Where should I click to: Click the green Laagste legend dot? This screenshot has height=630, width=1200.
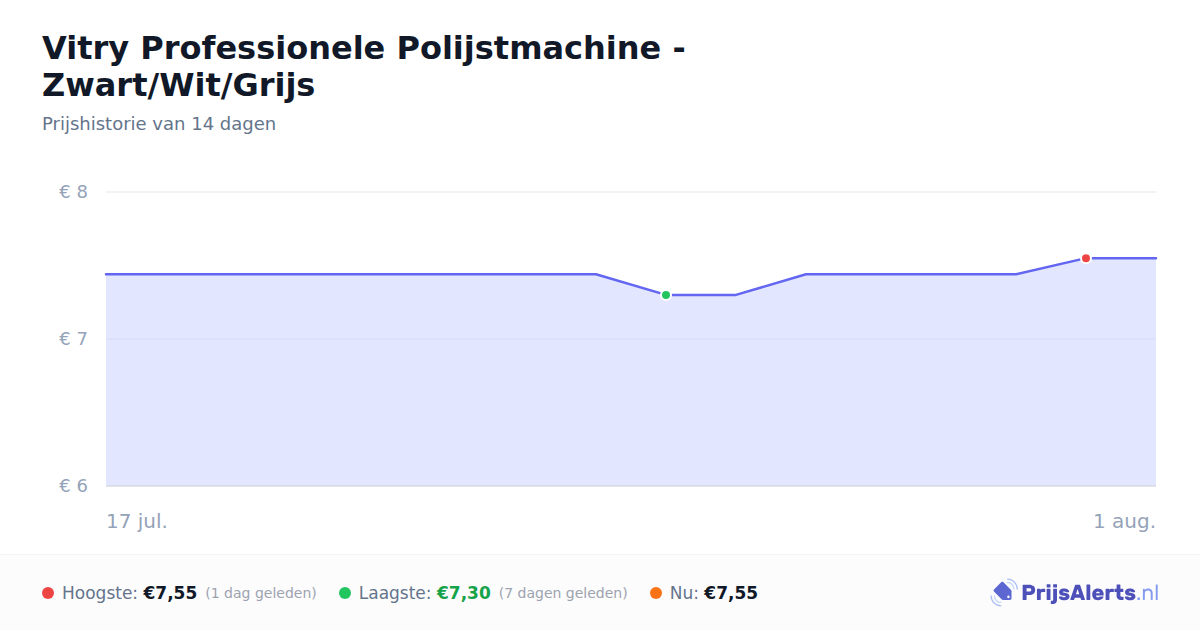(x=345, y=593)
